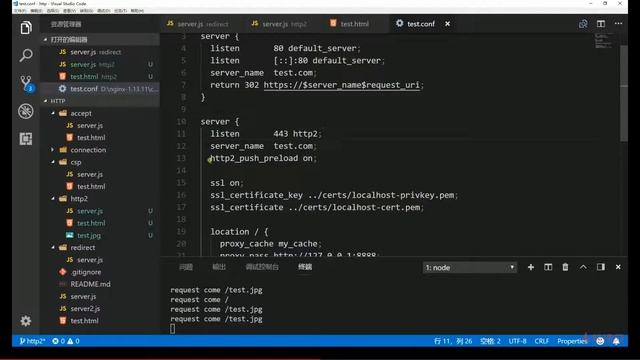640x360 pixels.
Task: Open the Explorer view in activity bar
Action: pyautogui.click(x=26, y=28)
